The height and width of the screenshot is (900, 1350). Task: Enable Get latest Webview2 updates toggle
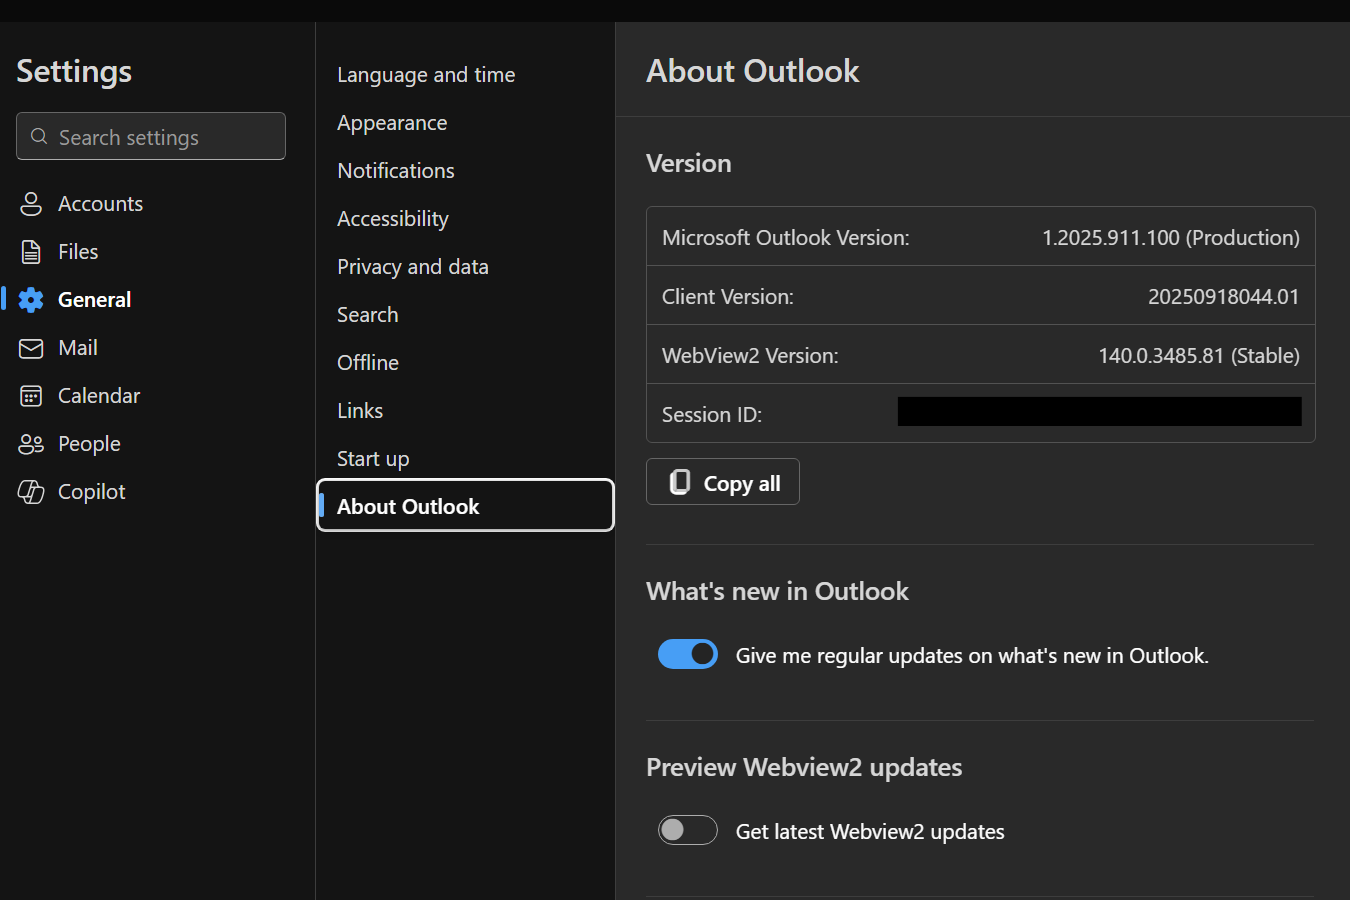(x=688, y=830)
